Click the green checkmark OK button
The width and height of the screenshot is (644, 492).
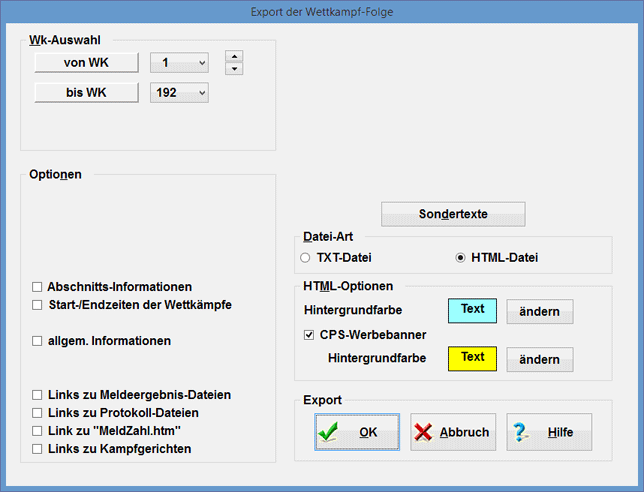357,433
